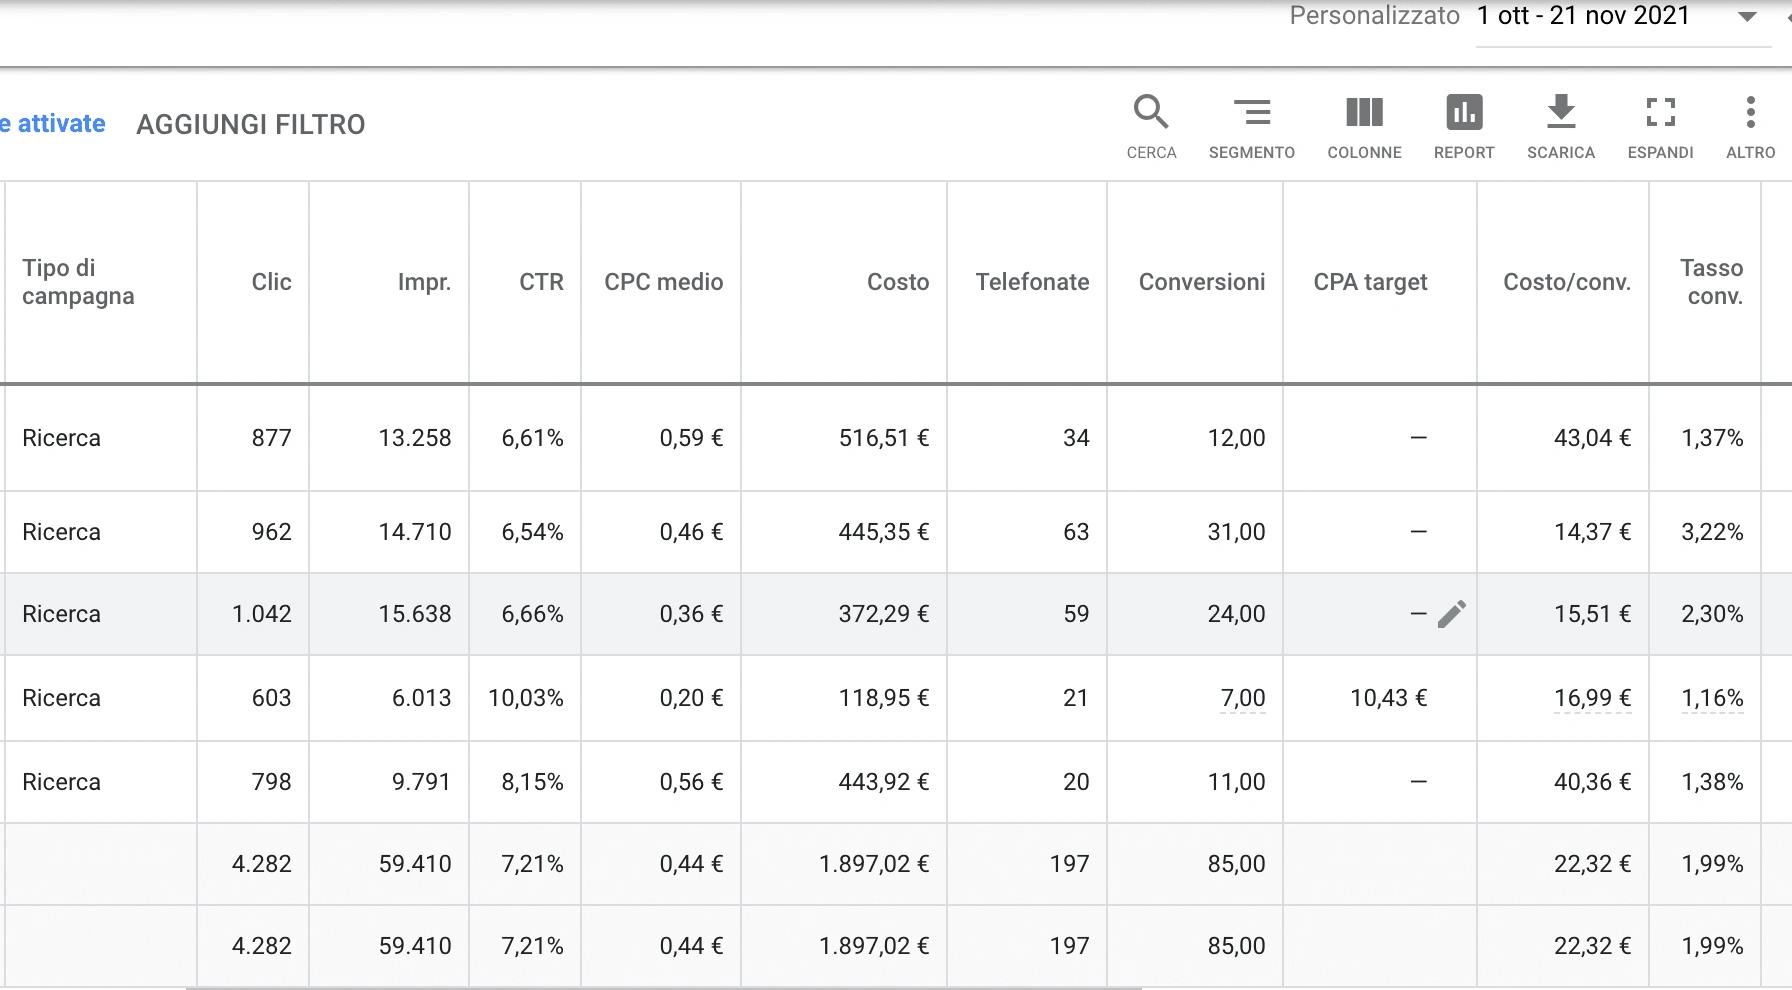Image resolution: width=1792 pixels, height=990 pixels.
Task: Click CPA target dash in 877 row
Action: (1418, 438)
